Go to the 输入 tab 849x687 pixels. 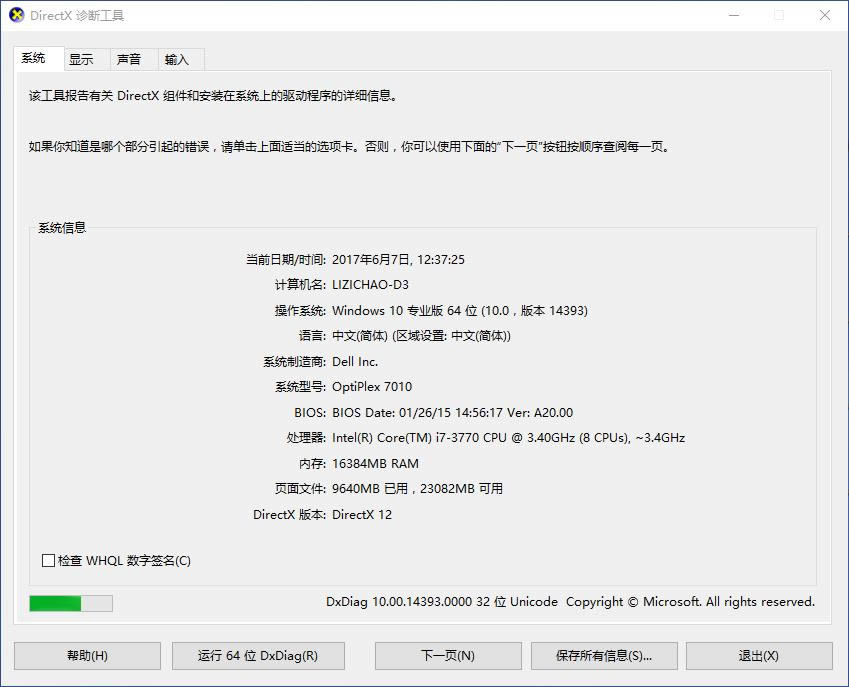coord(177,60)
